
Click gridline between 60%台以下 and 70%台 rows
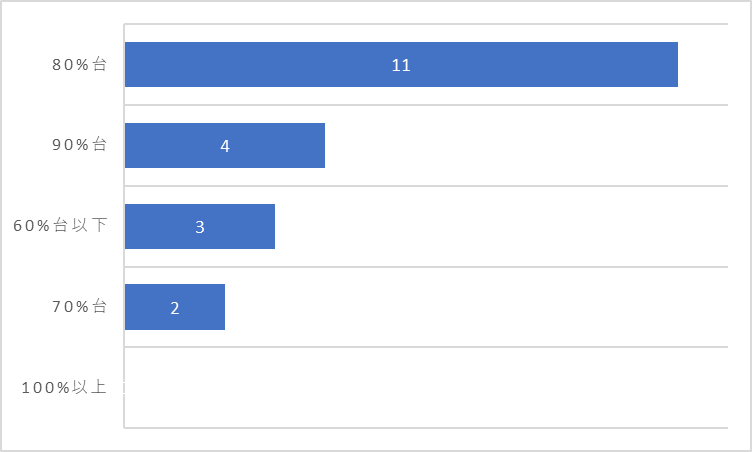pyautogui.click(x=426, y=267)
